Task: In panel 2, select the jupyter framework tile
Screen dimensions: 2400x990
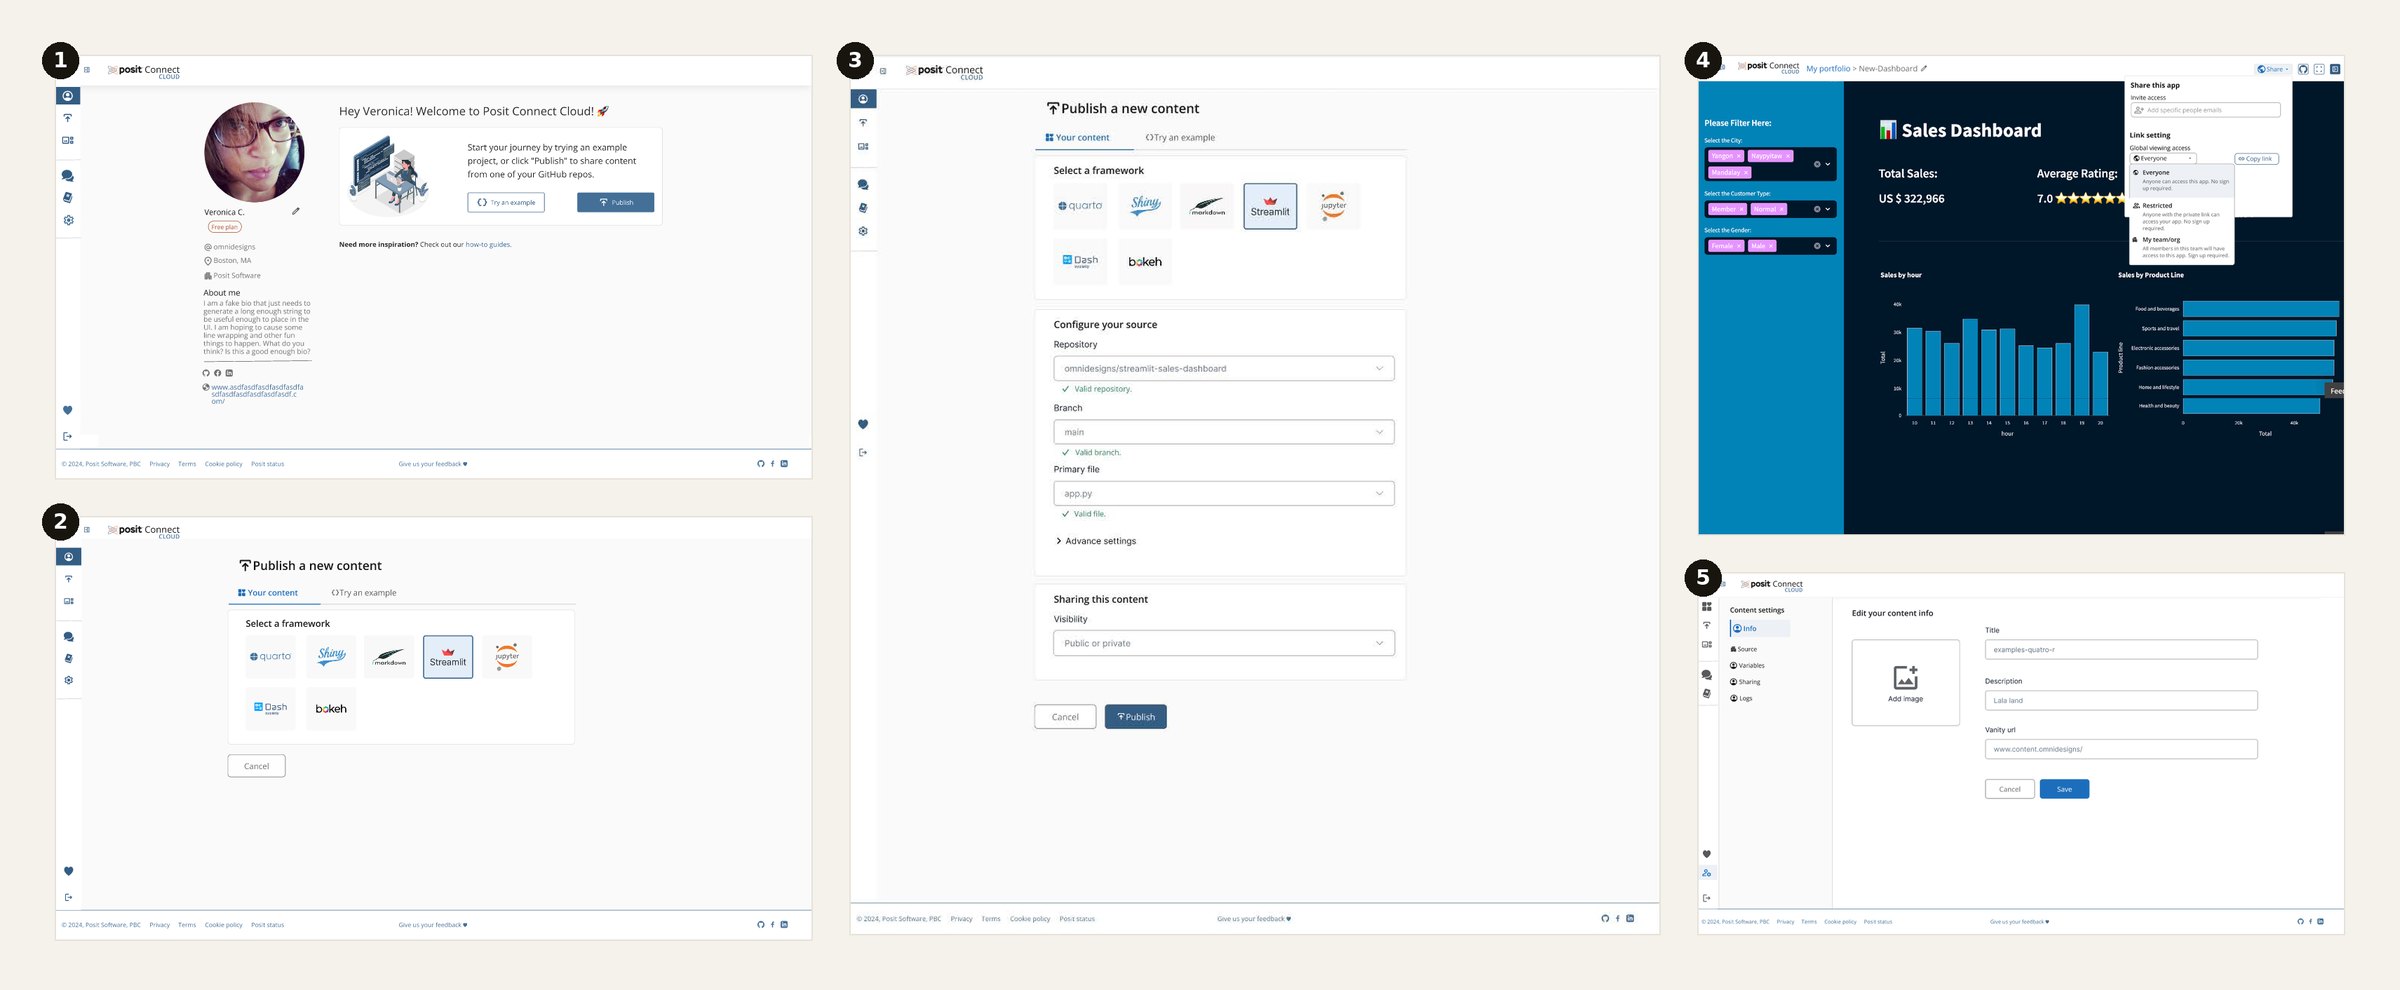Action: click(x=507, y=657)
